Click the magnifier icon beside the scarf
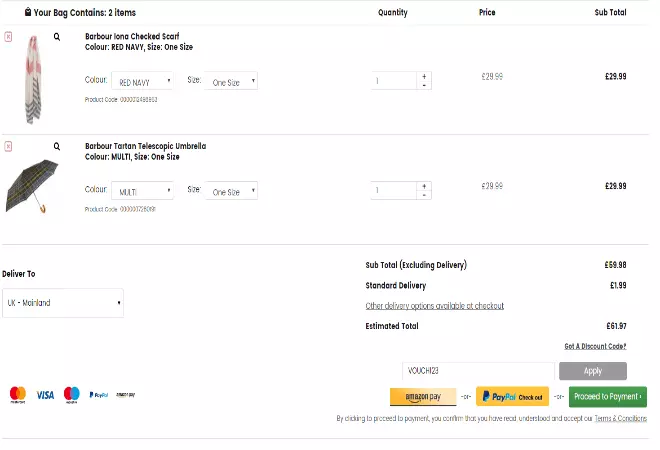The image size is (660, 450). 57,36
